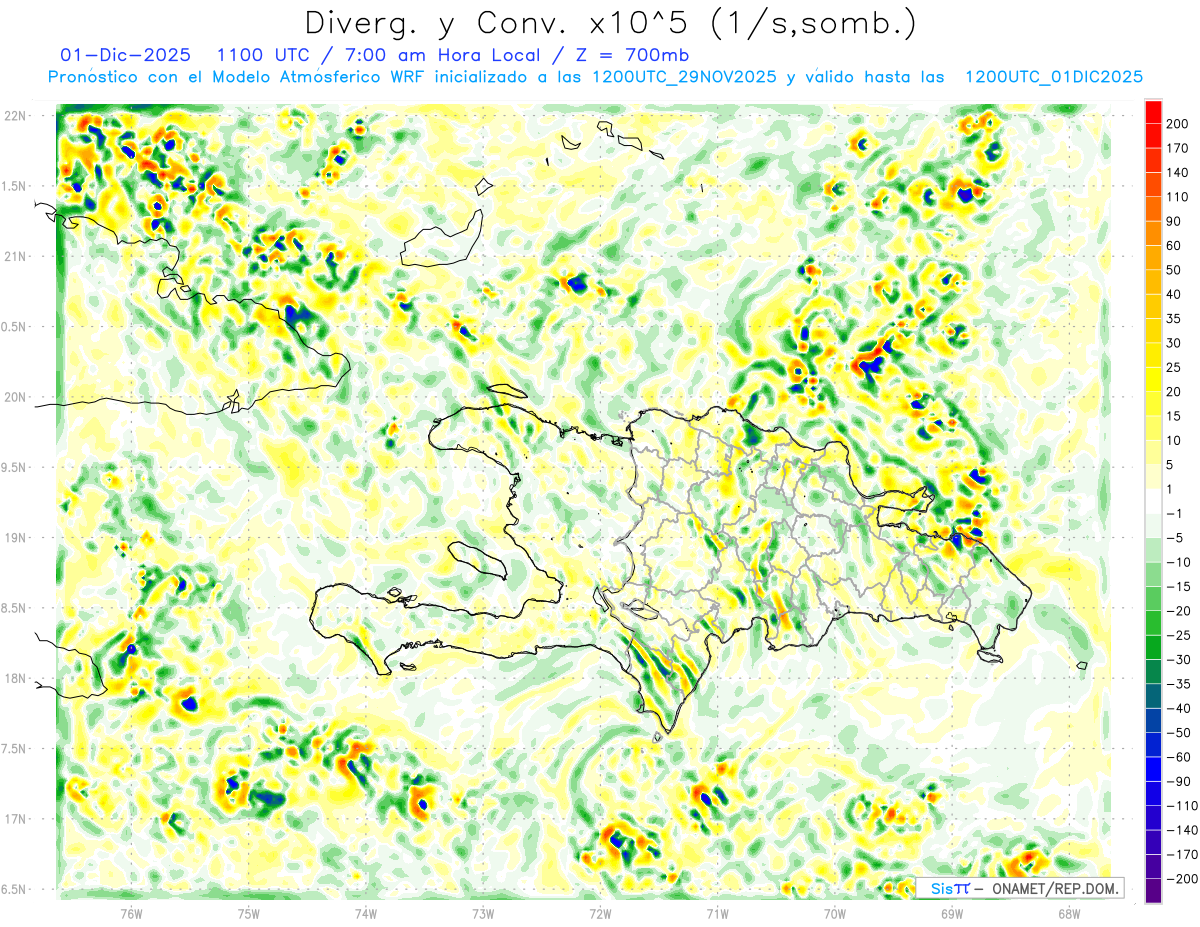The height and width of the screenshot is (927, 1200).
Task: Click the '6.5N' latitude label
Action: point(13,889)
